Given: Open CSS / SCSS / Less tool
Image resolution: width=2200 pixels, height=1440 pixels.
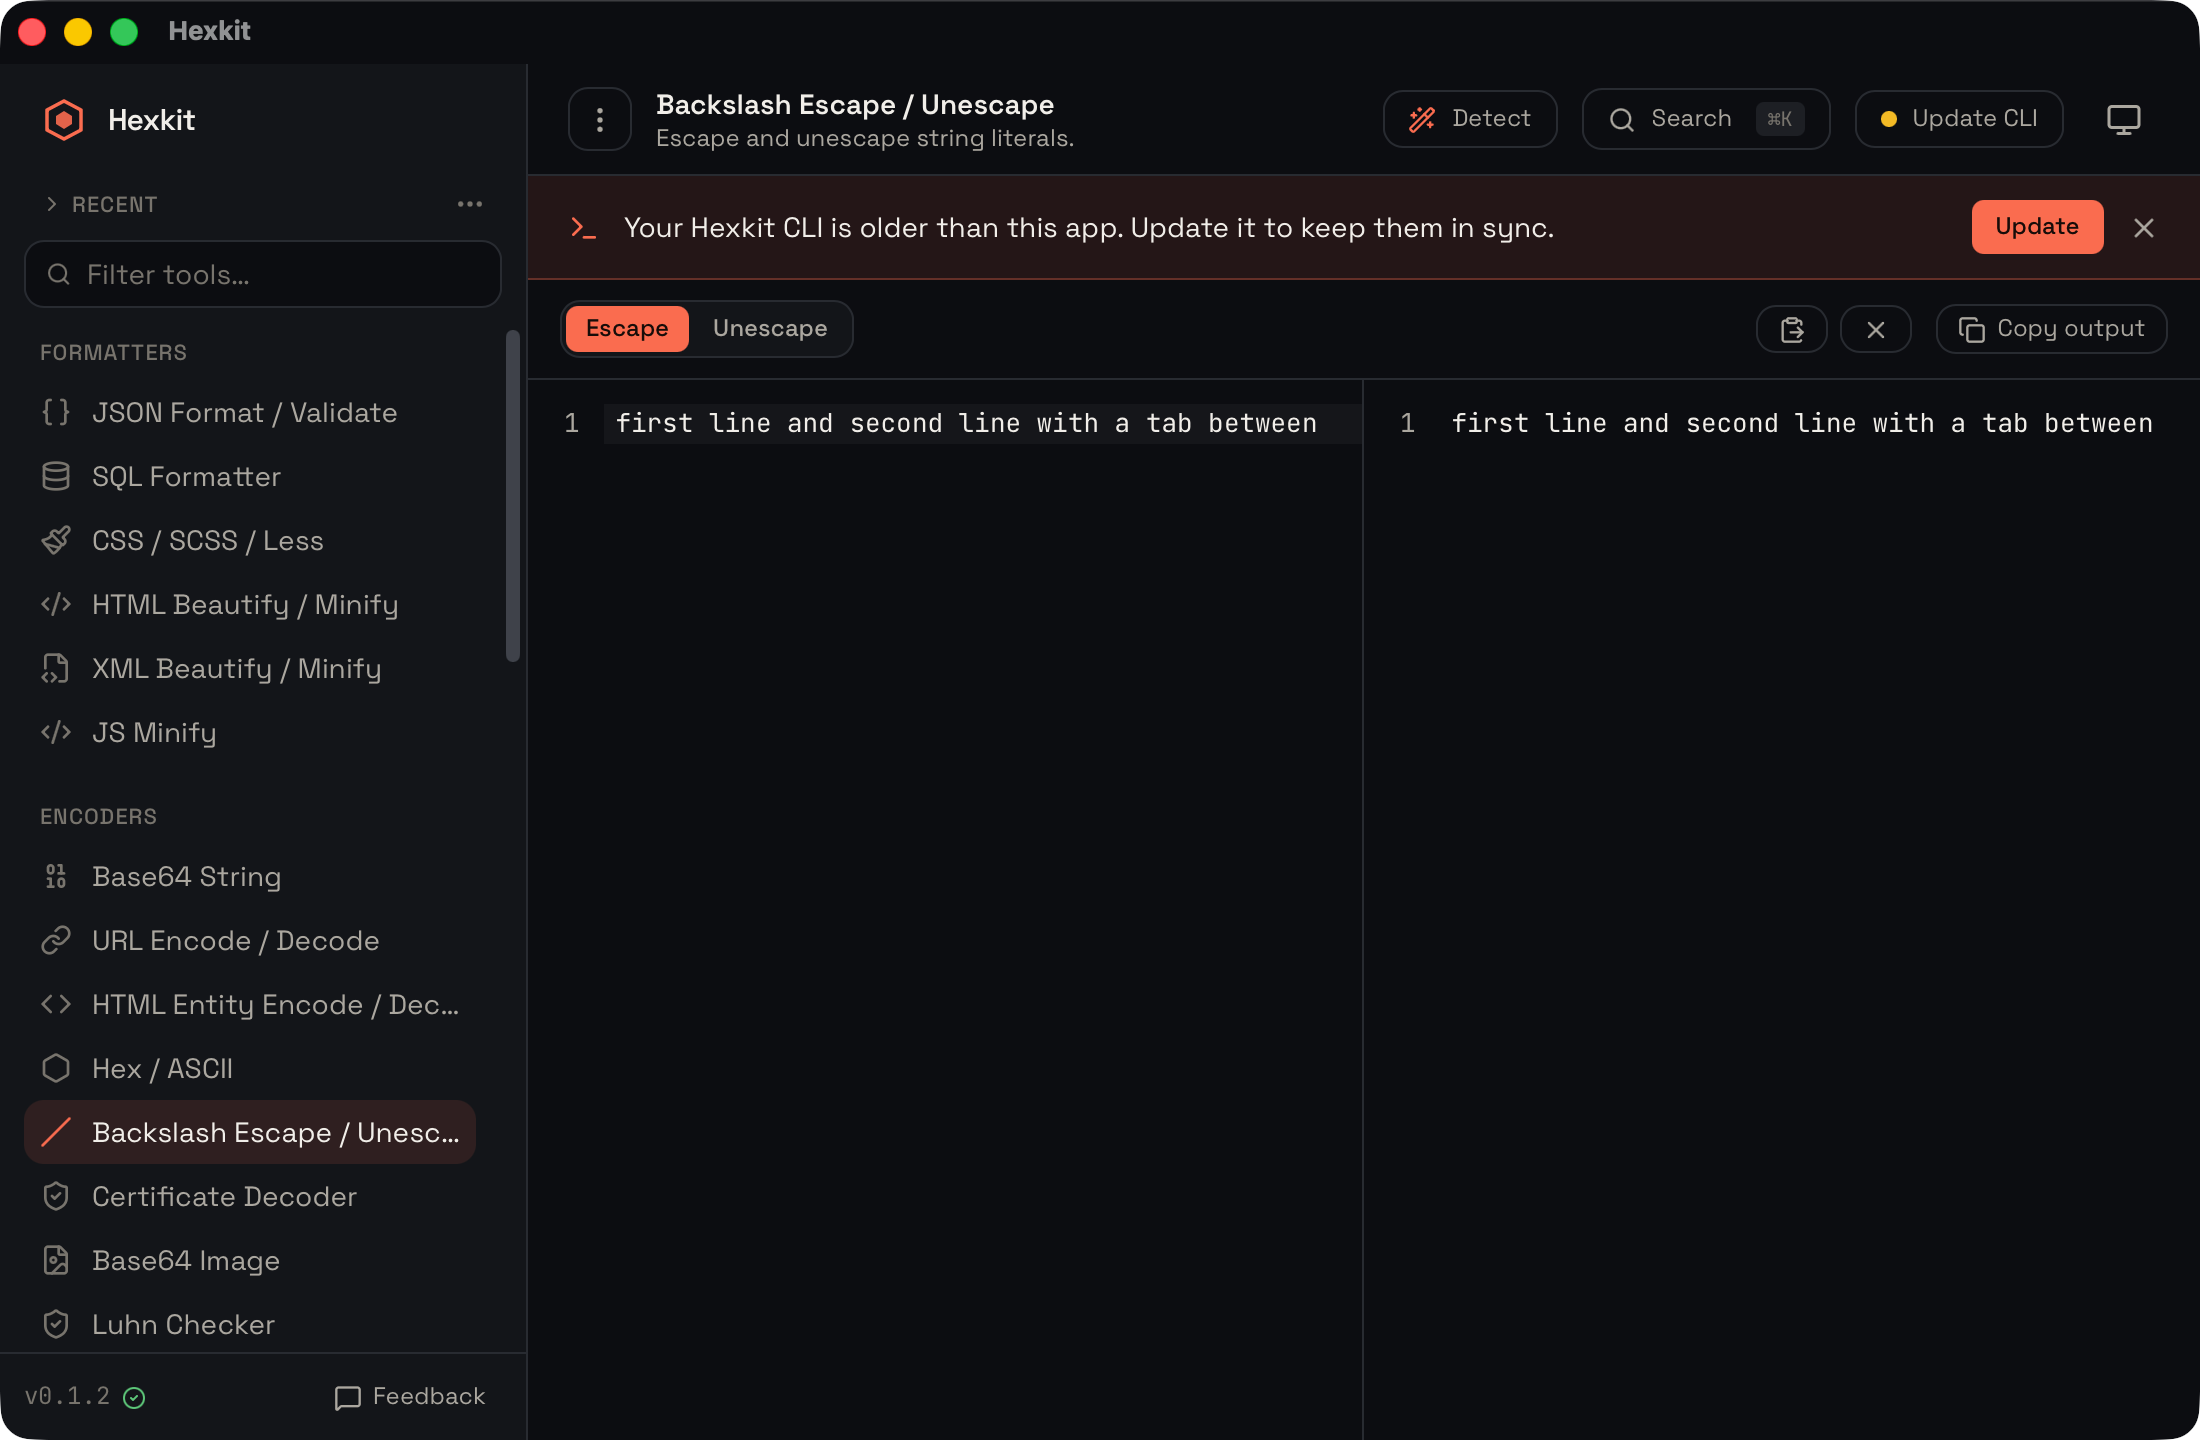Looking at the screenshot, I should pos(250,541).
